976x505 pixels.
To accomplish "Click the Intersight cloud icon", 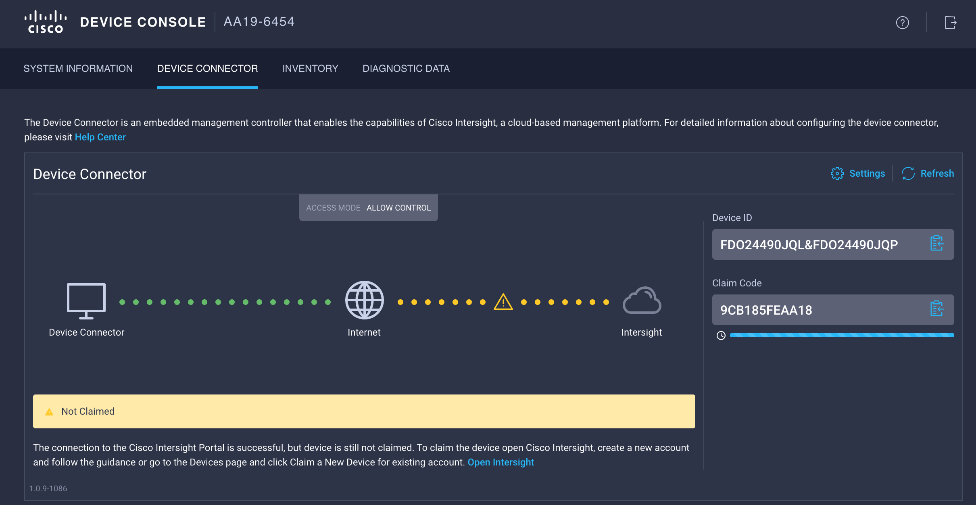I will (x=642, y=301).
